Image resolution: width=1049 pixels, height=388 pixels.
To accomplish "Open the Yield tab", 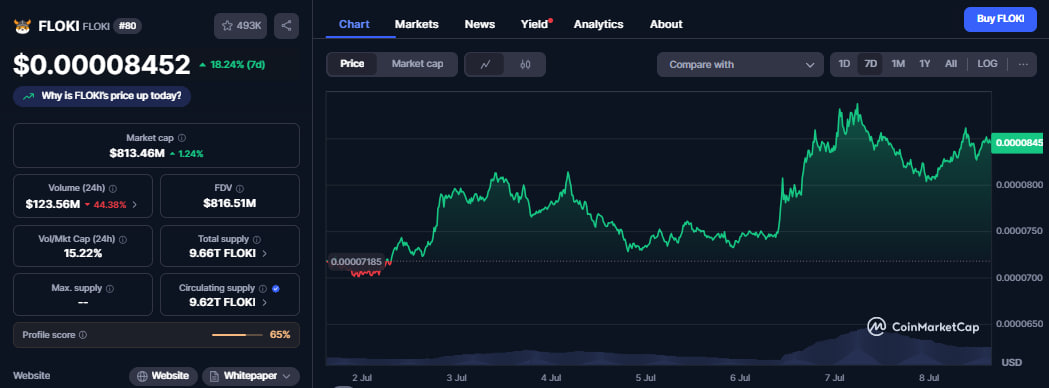I will (x=535, y=24).
